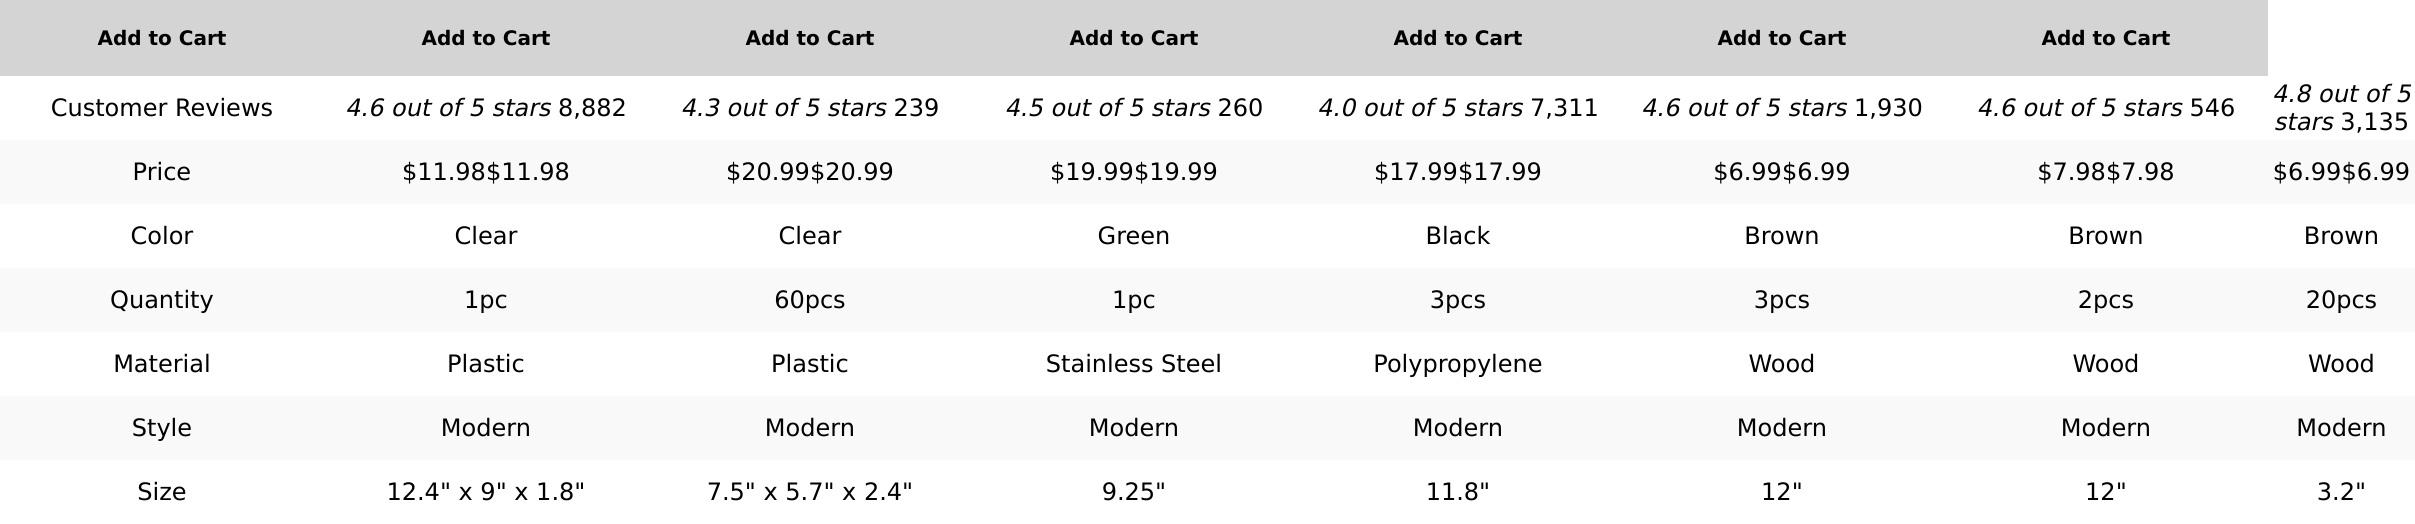This screenshot has width=2415, height=524.
Task: Open the 4.6 stars rating with 8,882 reviews
Action: coord(486,108)
